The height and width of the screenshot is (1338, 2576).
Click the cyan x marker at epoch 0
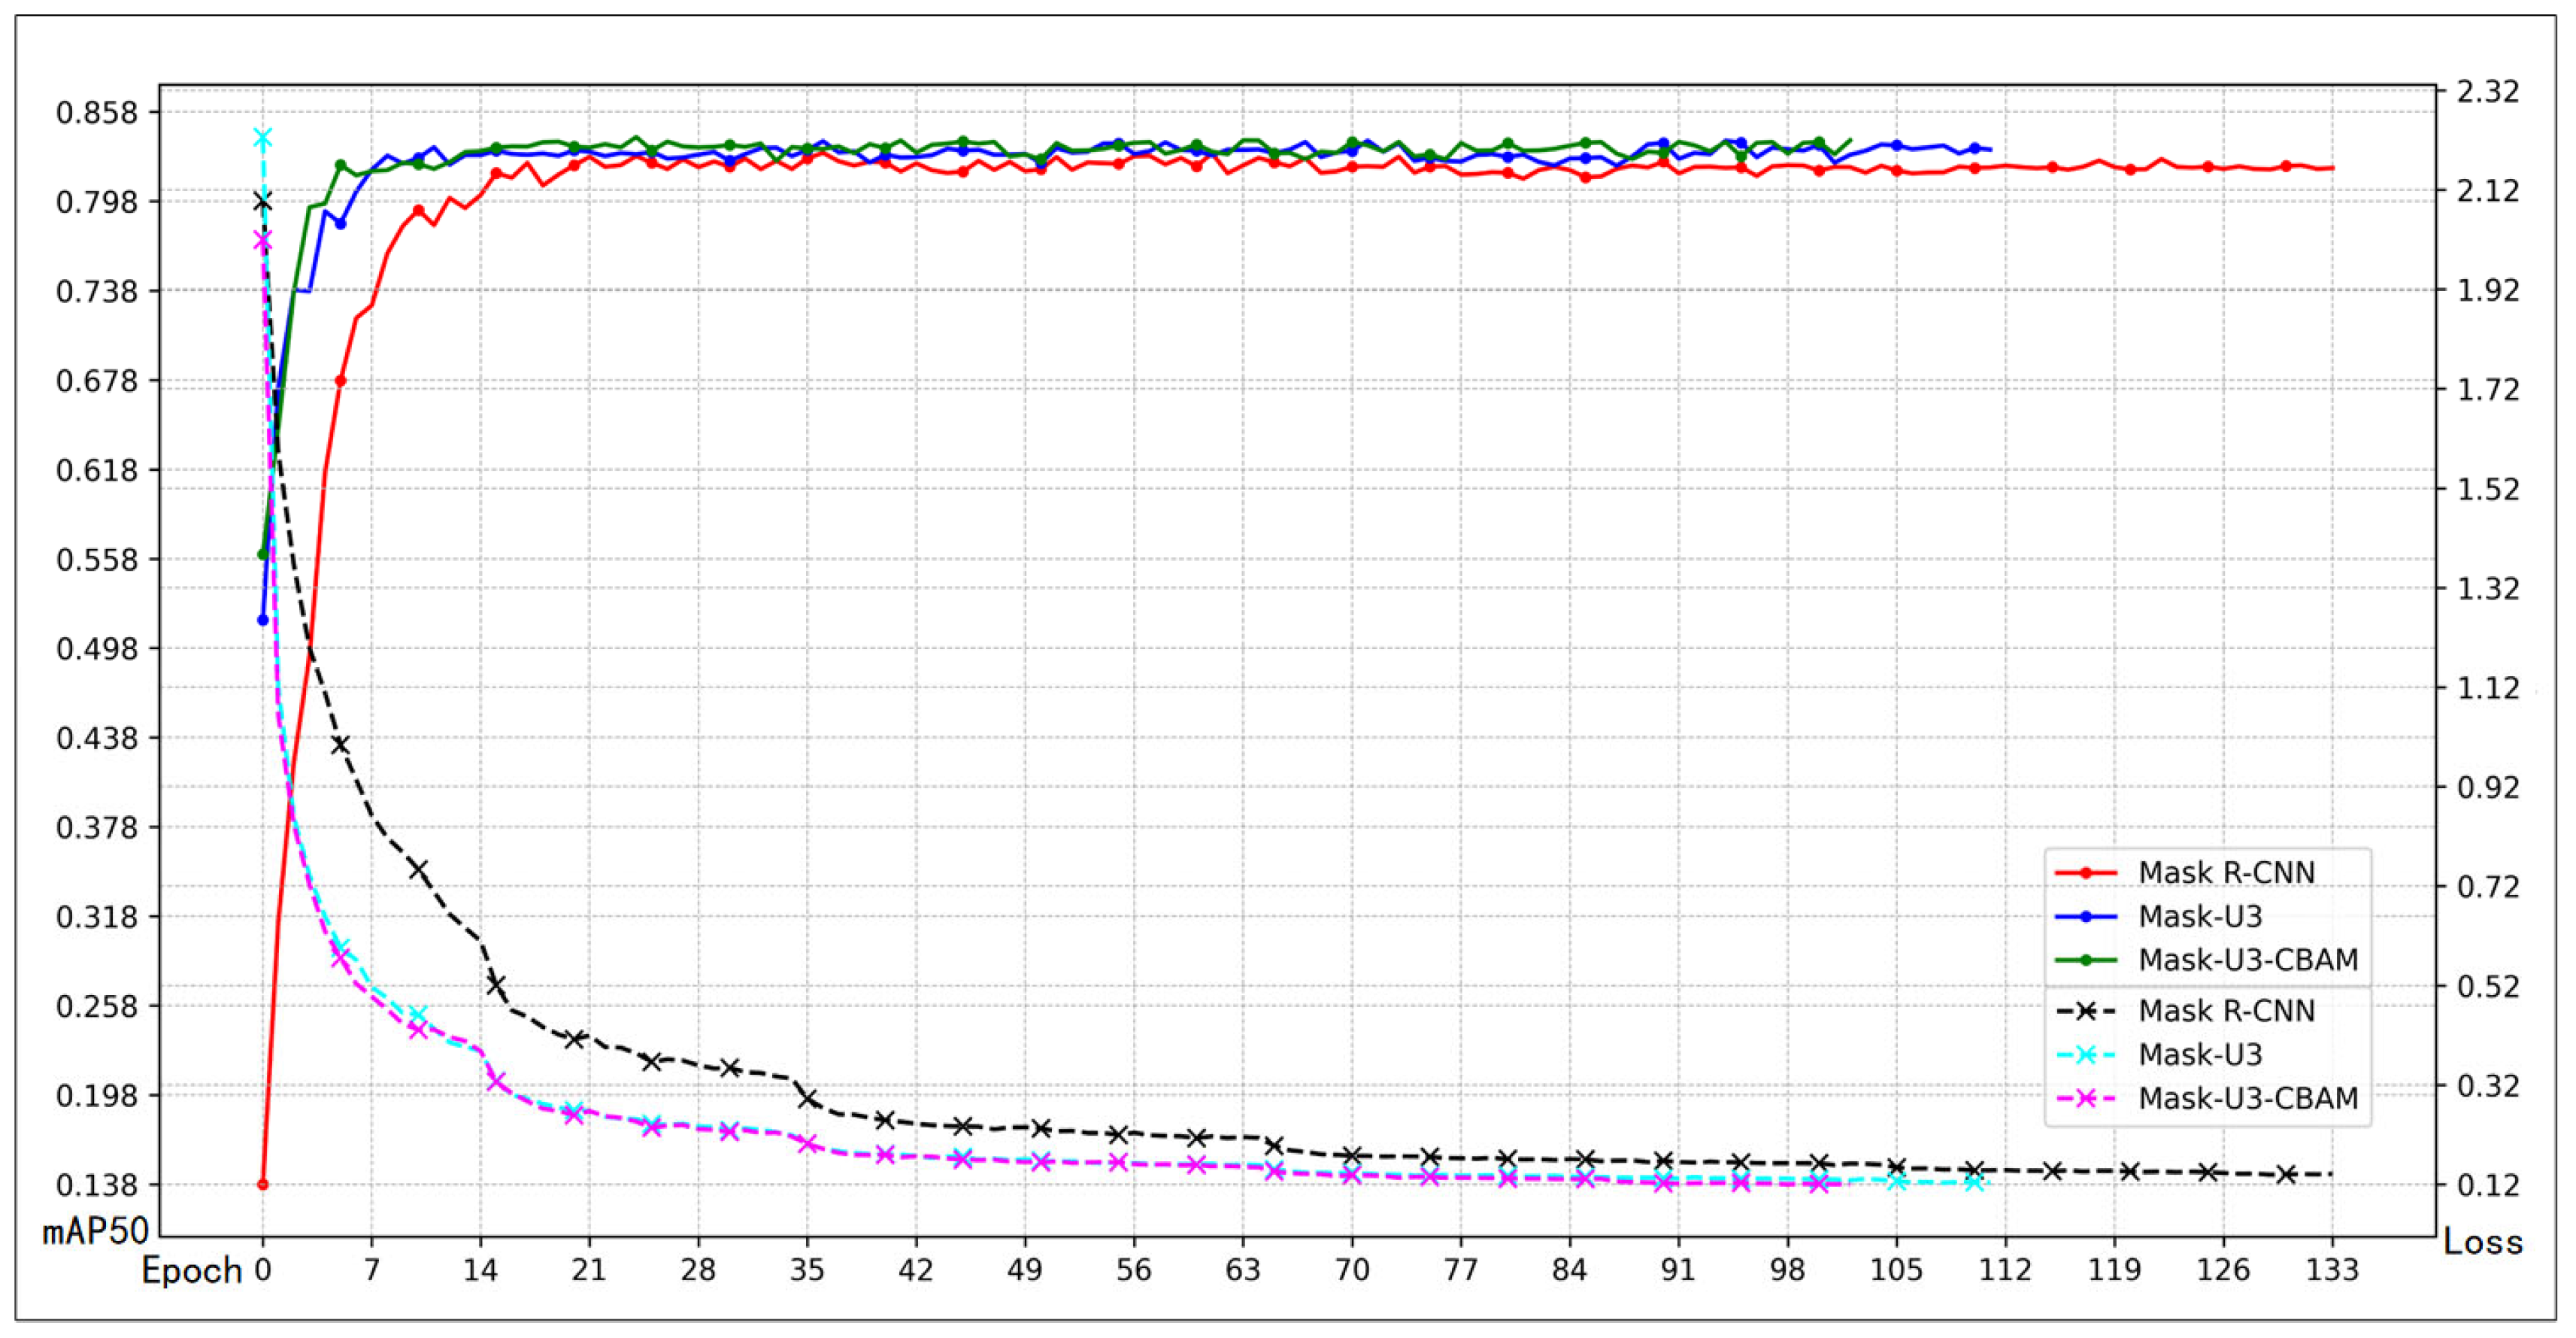tap(263, 138)
